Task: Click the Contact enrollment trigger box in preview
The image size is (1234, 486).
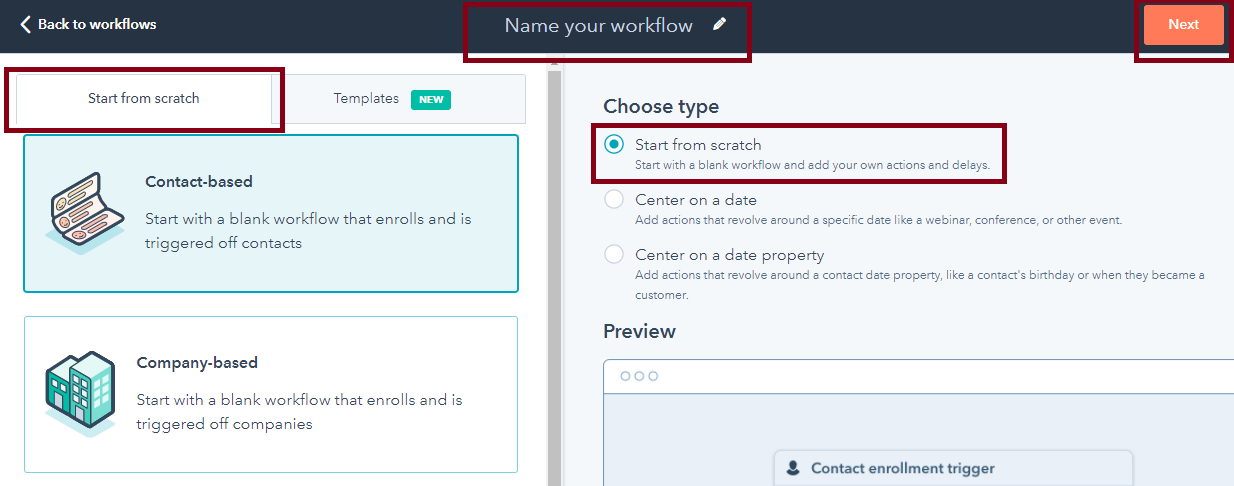Action: (953, 468)
